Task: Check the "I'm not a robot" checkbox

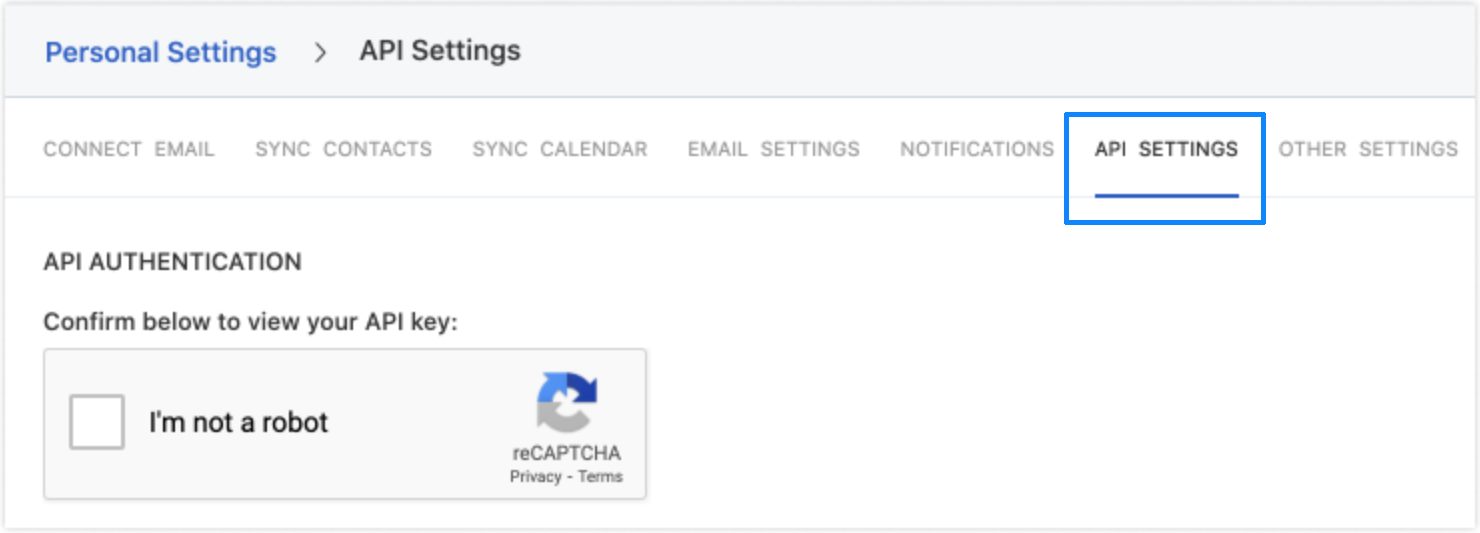Action: click(x=97, y=422)
